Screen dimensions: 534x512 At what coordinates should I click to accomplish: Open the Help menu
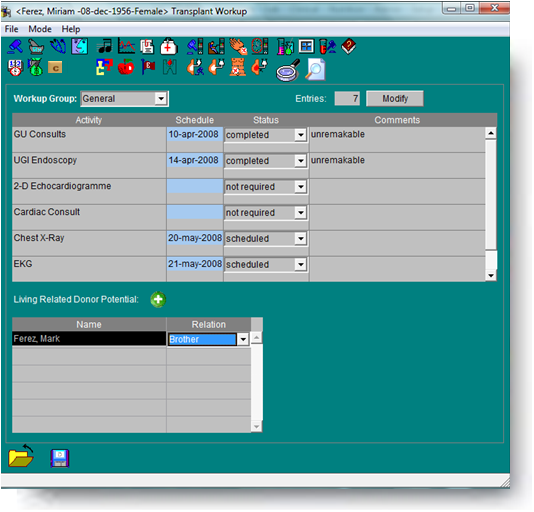pyautogui.click(x=71, y=29)
